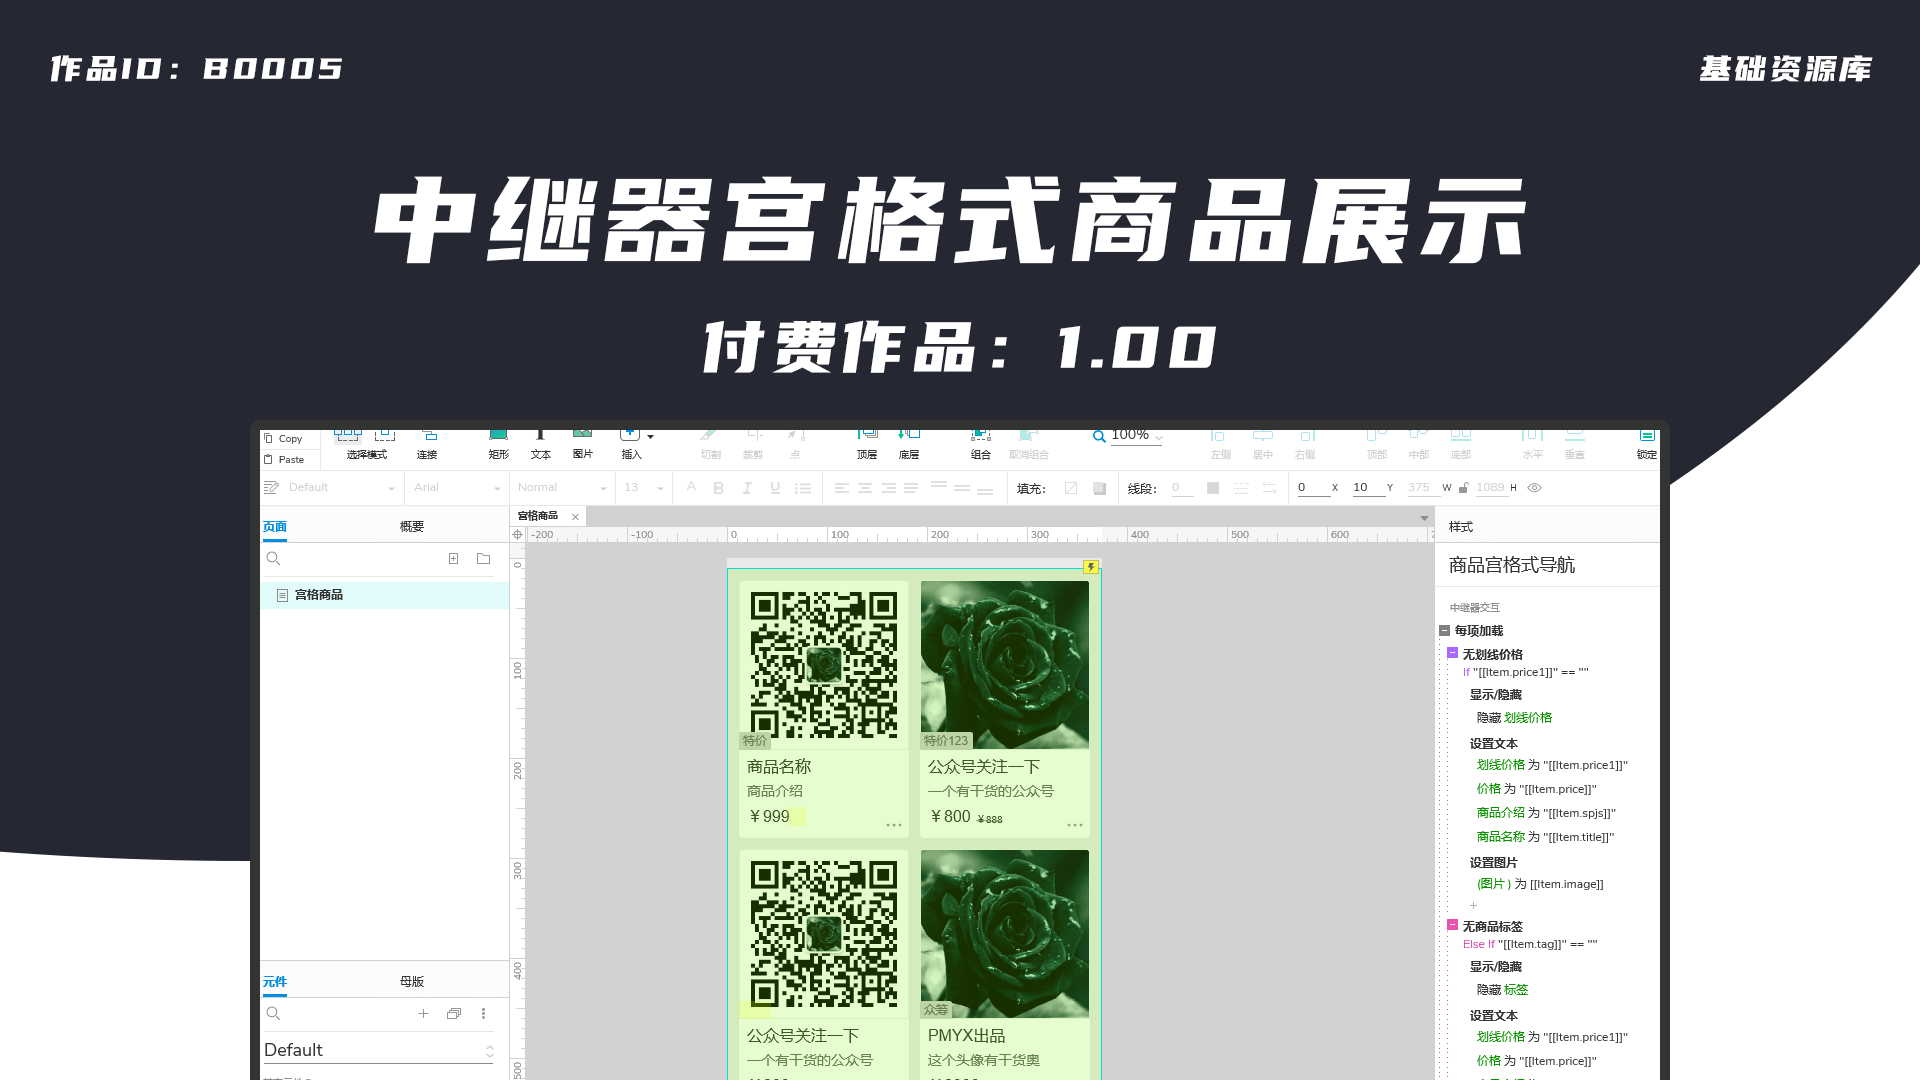Send to back with 底层 icon
The width and height of the screenshot is (1920, 1080).
pos(908,445)
